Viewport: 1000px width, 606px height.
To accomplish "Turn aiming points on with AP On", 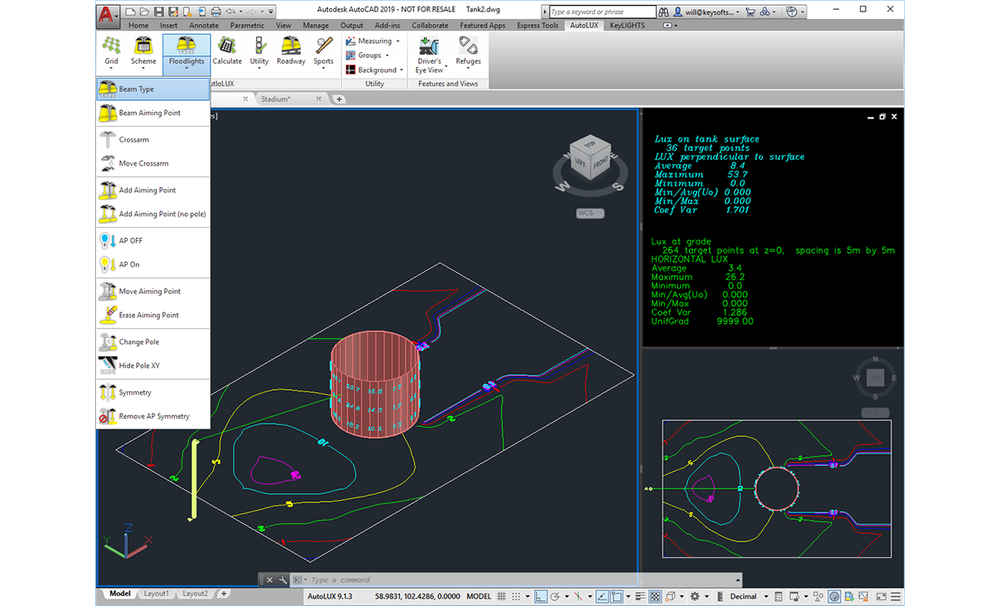I will point(153,264).
